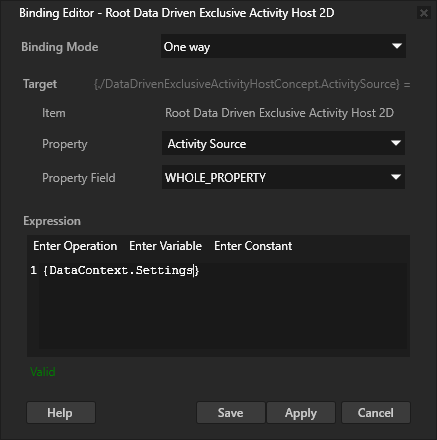
Task: Click the Item value Root Data Driven Exclusive Activity Host 2D
Action: click(279, 113)
